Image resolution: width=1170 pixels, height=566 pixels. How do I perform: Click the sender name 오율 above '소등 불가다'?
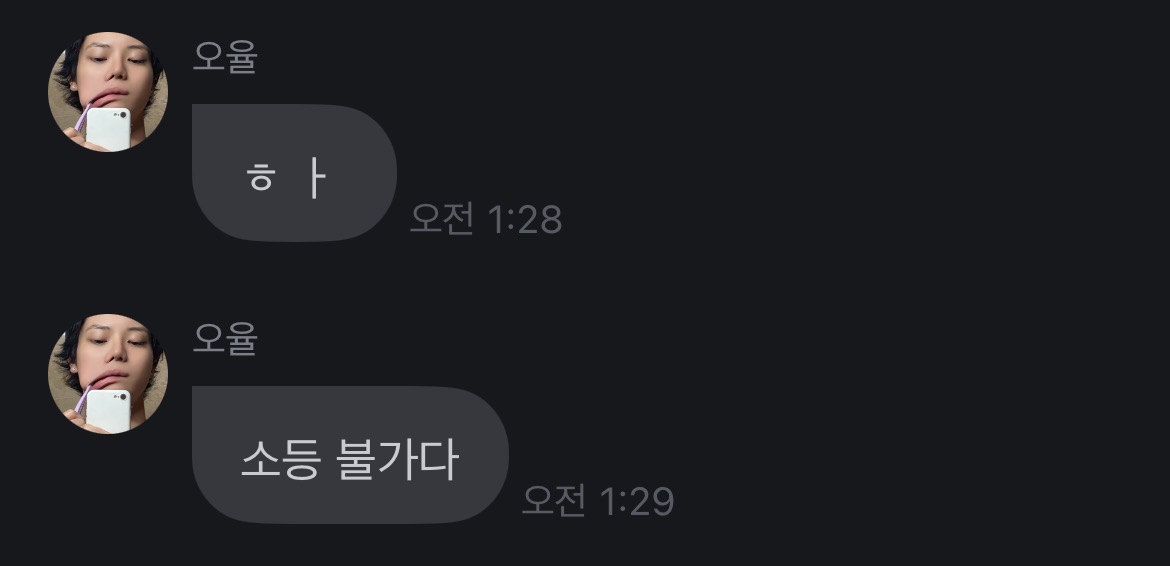(225, 339)
